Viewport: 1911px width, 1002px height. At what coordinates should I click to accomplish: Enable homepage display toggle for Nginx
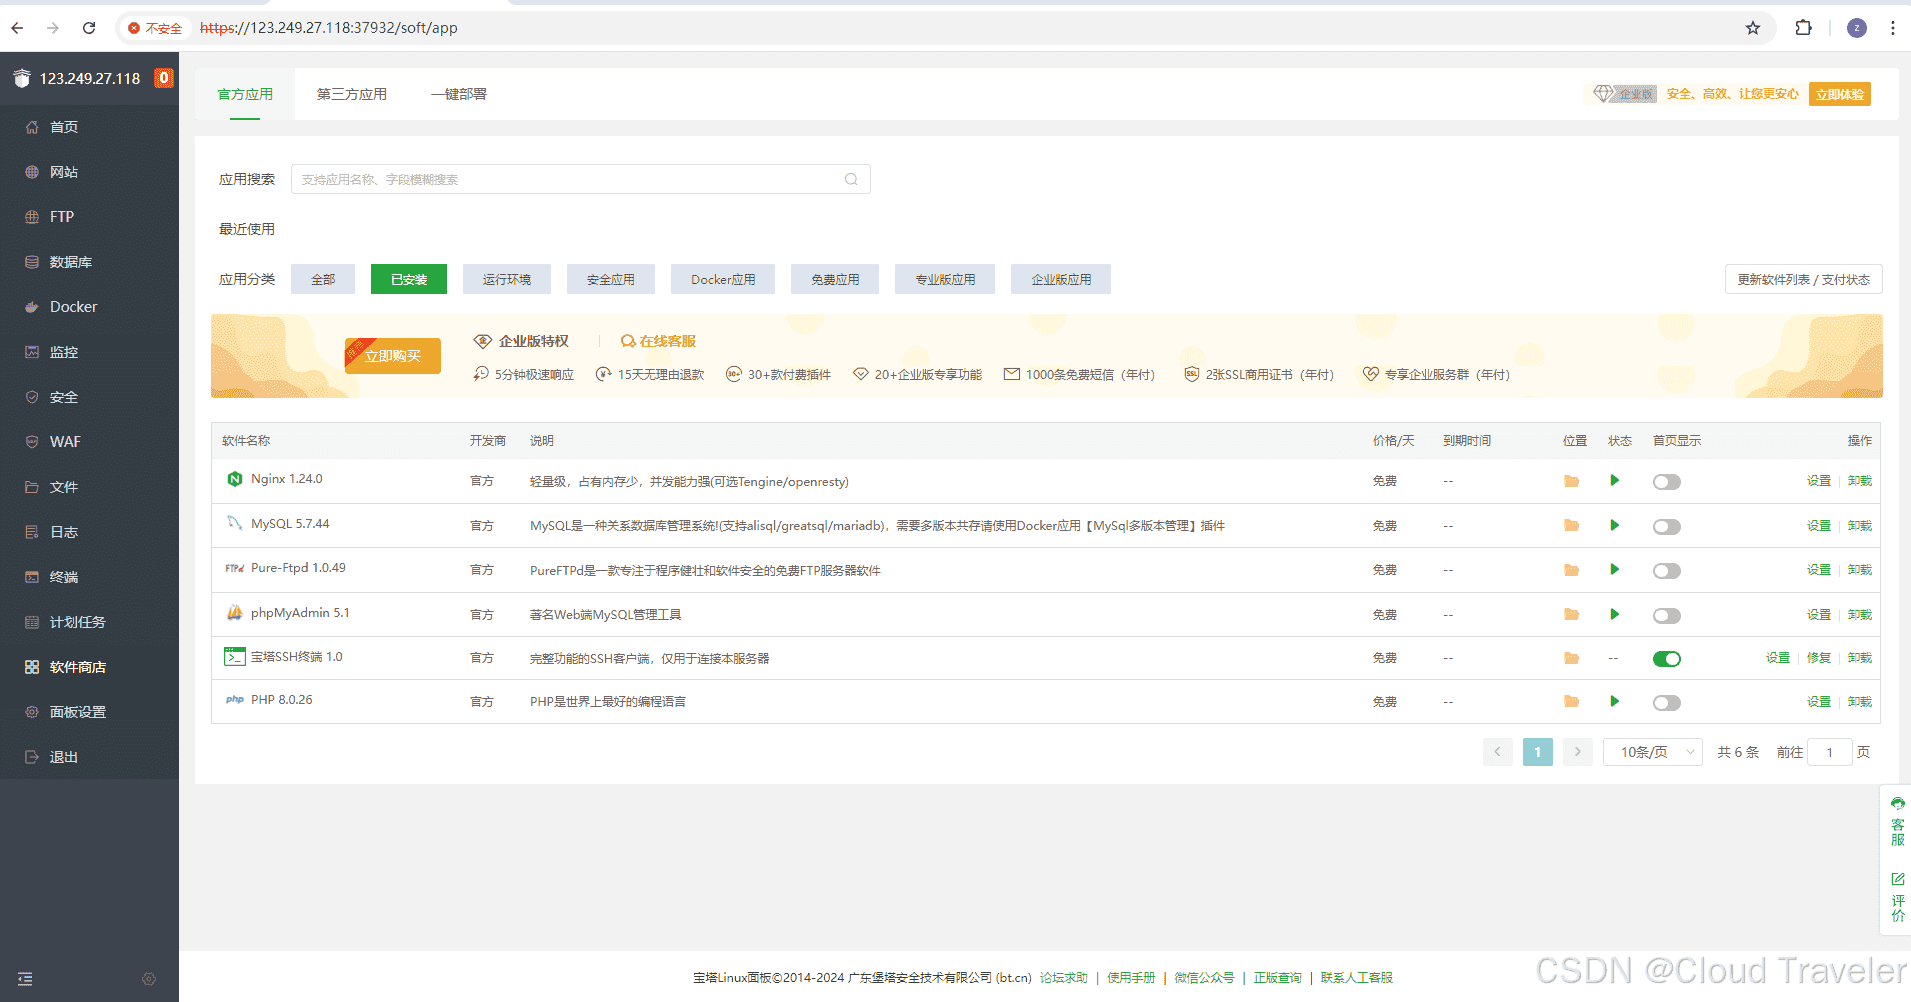click(x=1666, y=481)
